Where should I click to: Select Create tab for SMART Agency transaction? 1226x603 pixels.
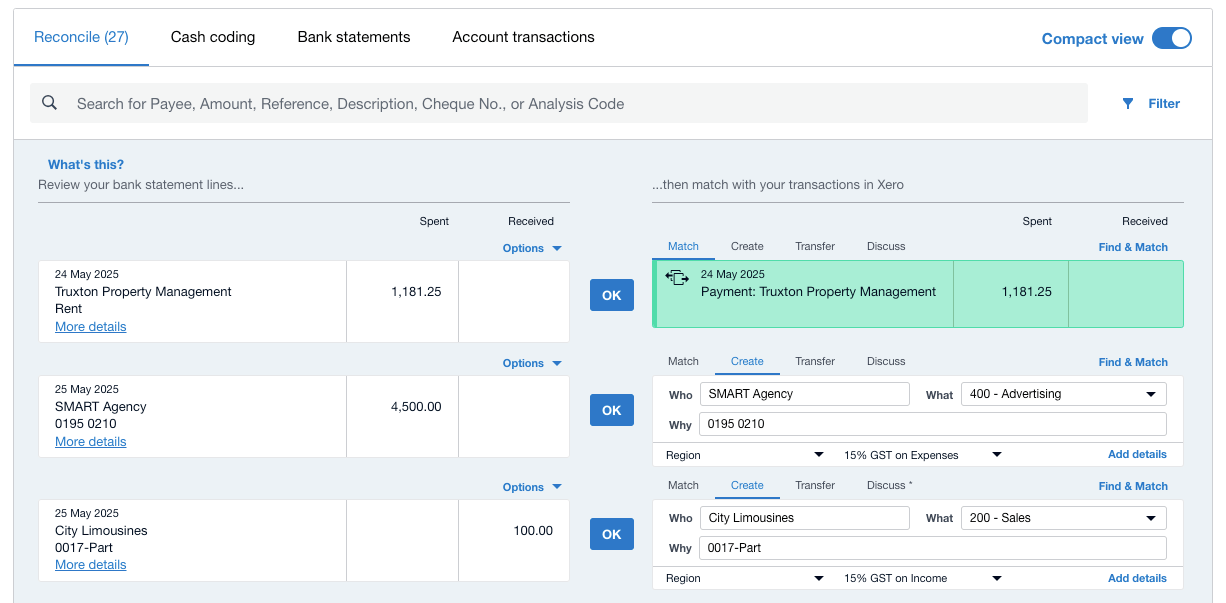[x=747, y=361]
